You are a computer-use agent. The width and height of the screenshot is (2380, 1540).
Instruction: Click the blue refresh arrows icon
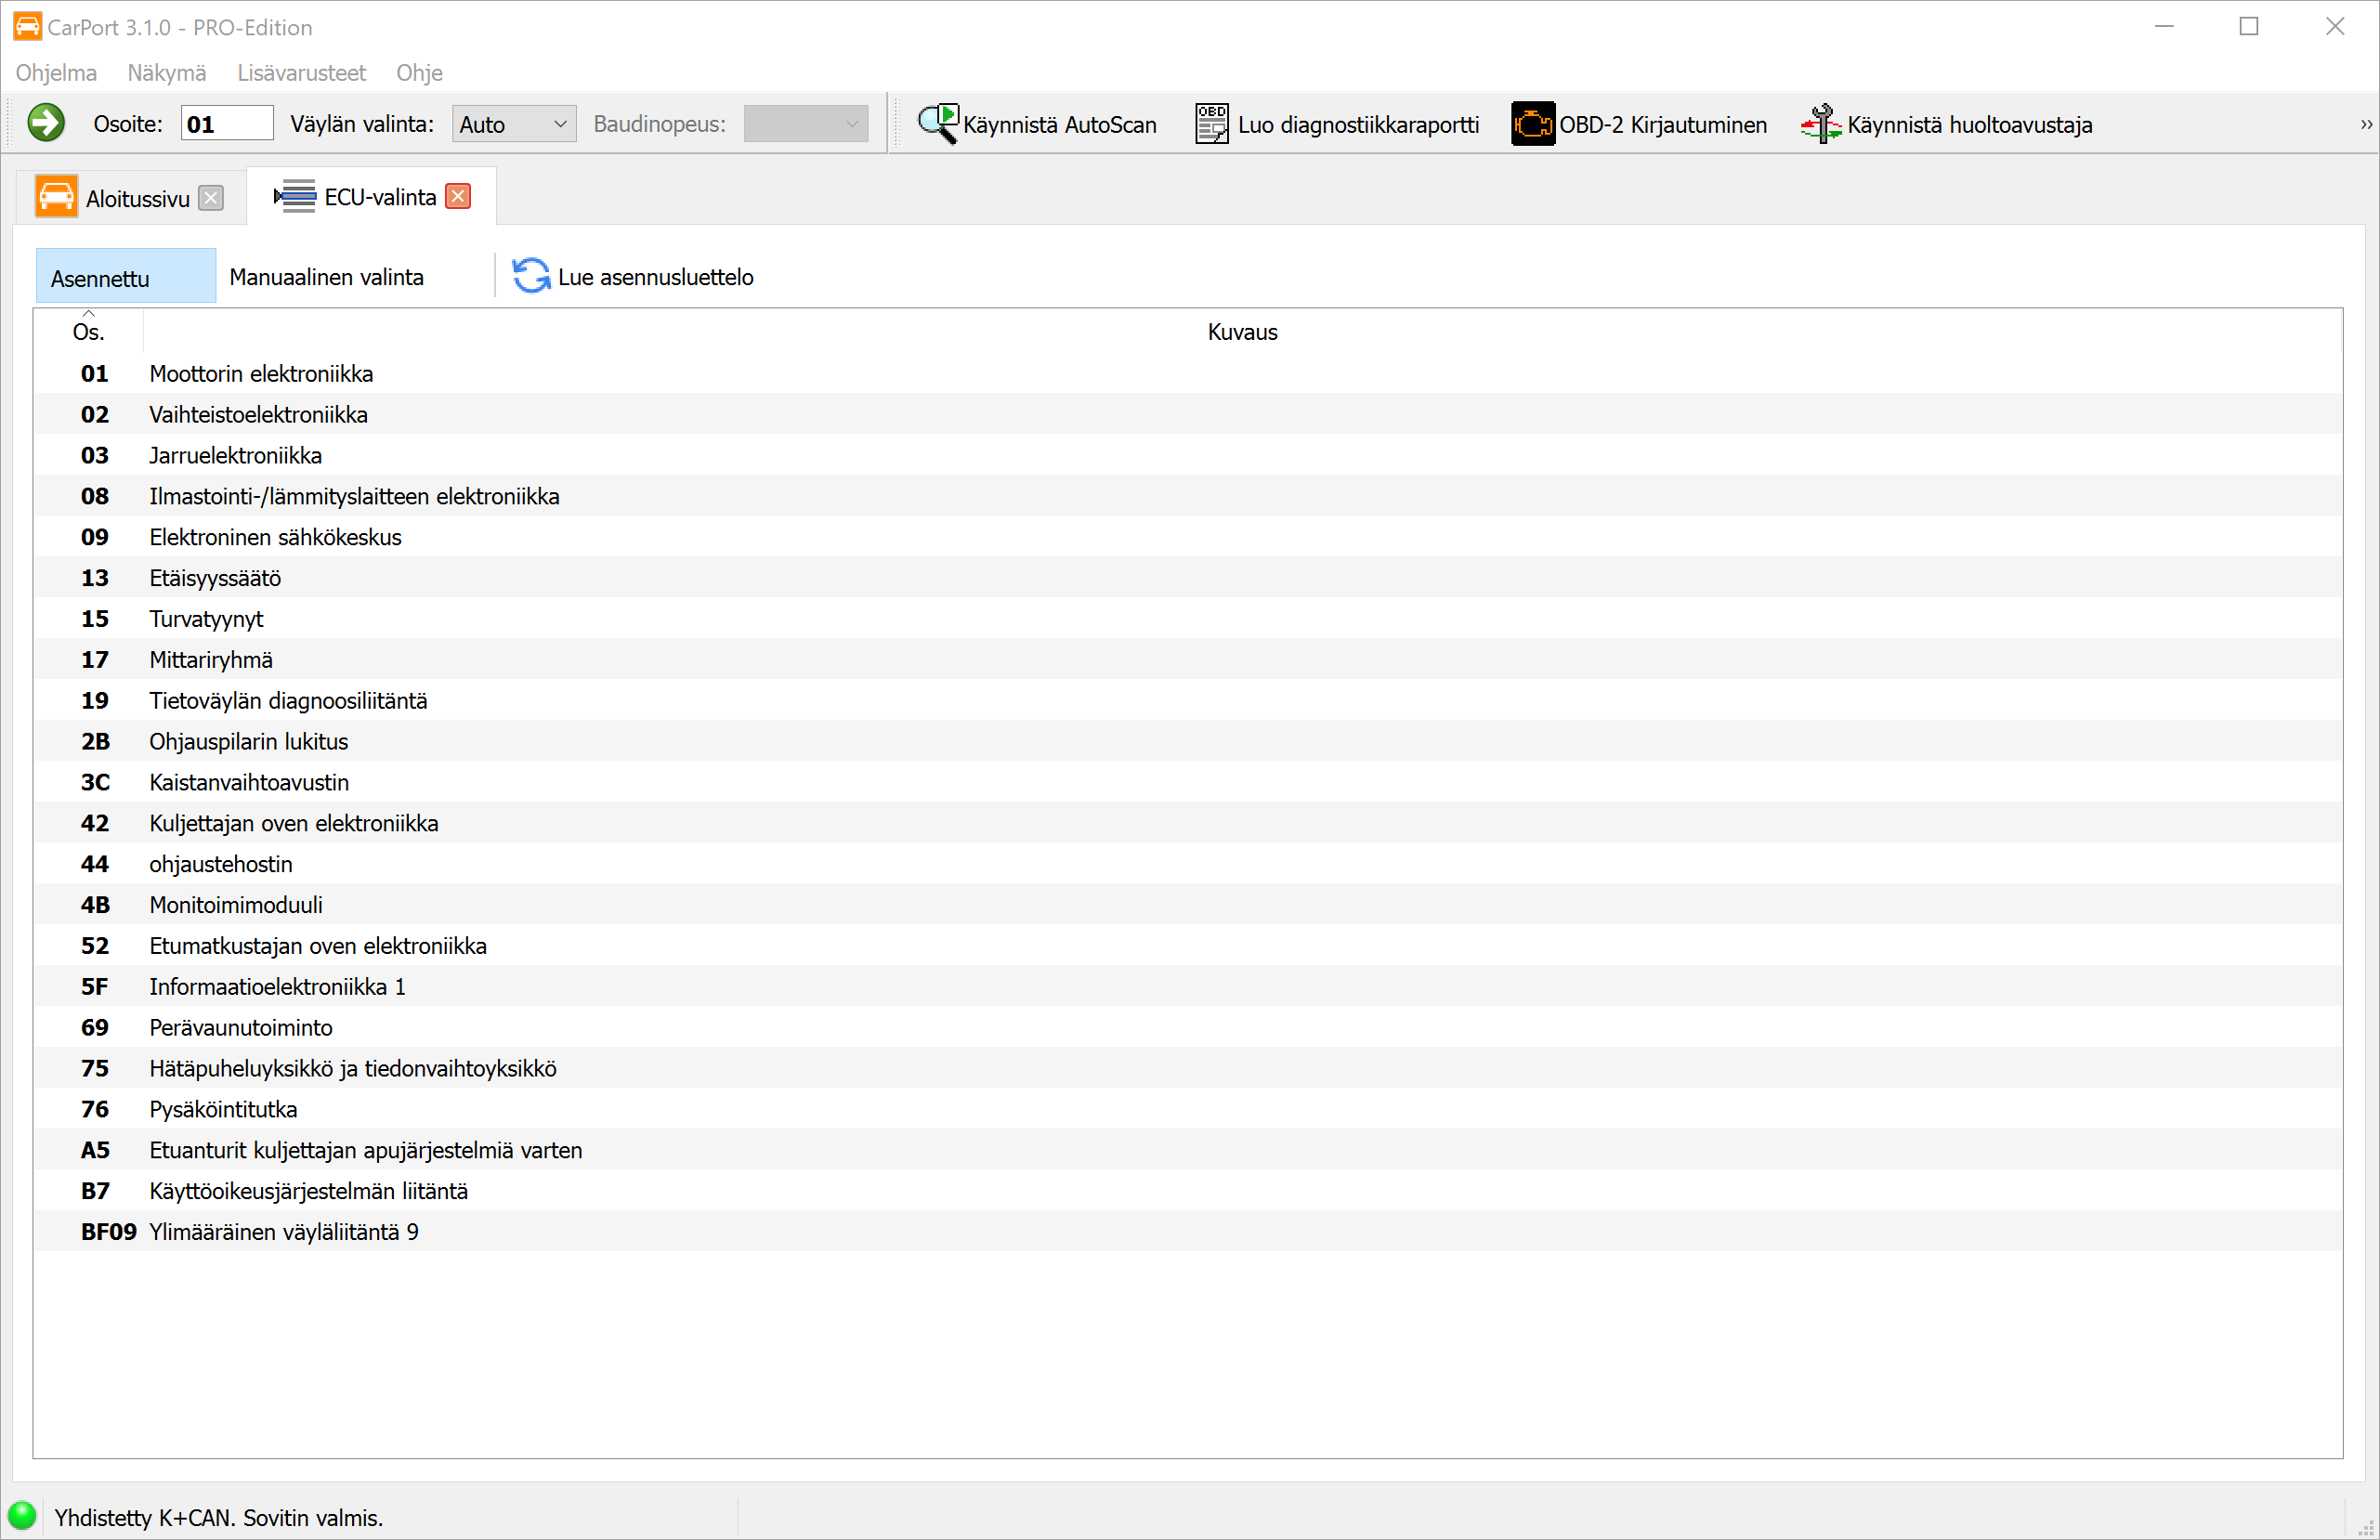[531, 276]
